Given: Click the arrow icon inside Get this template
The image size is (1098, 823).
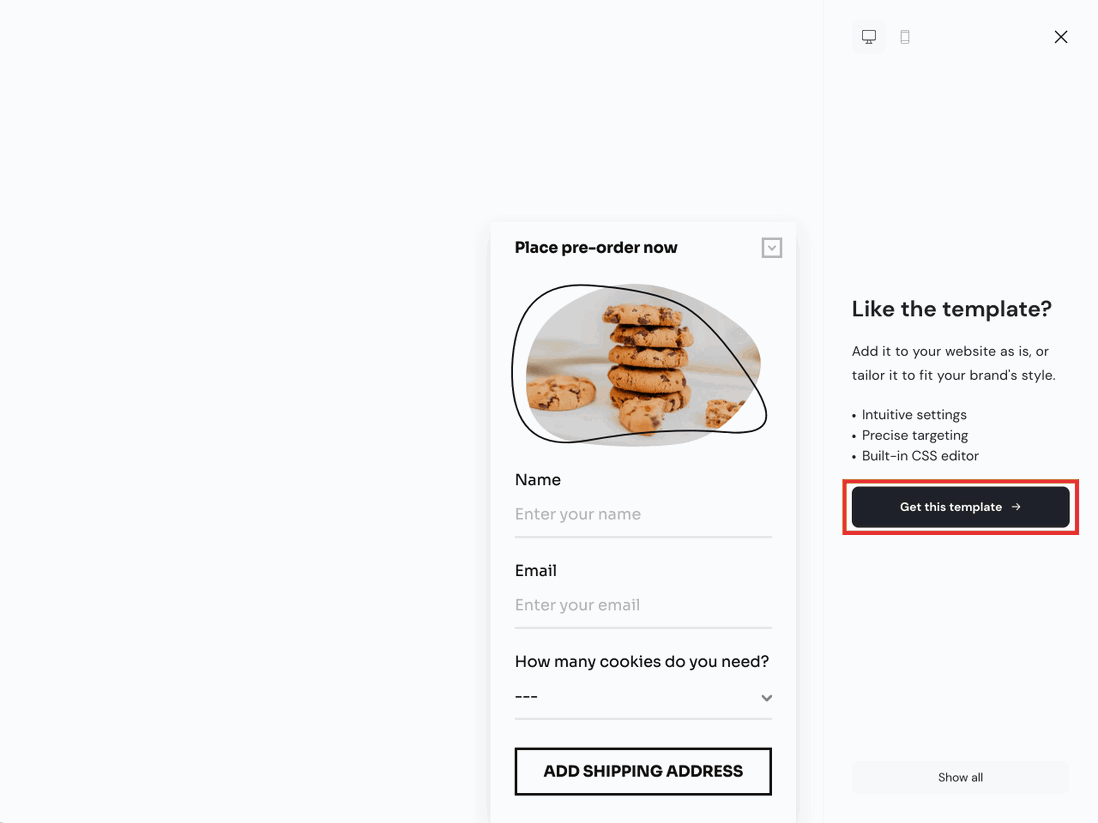Looking at the screenshot, I should click(1015, 507).
